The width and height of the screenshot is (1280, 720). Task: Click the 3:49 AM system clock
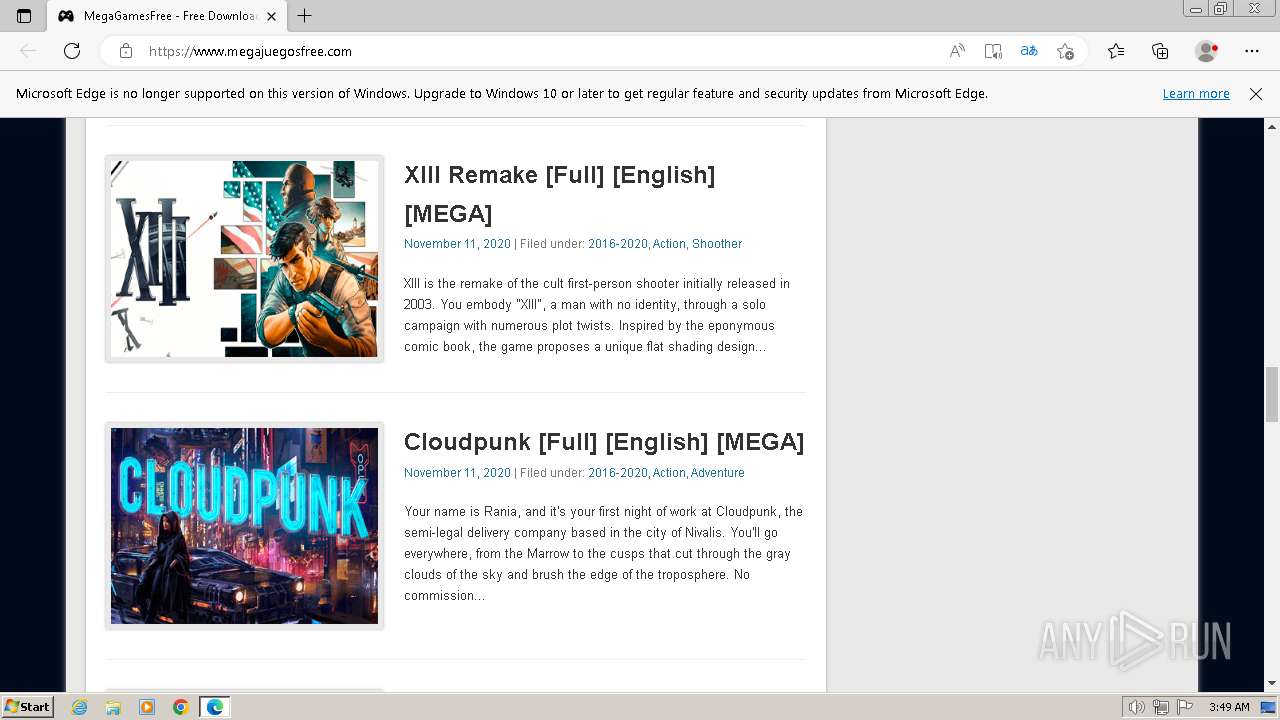[x=1229, y=707]
